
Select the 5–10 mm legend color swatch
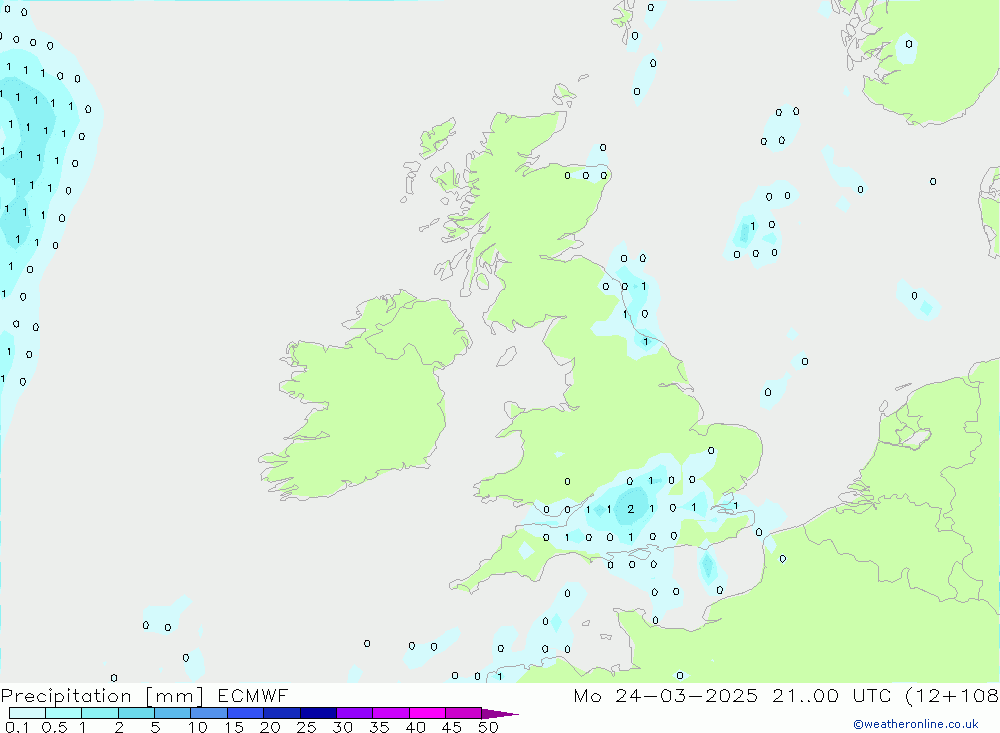coord(173,713)
